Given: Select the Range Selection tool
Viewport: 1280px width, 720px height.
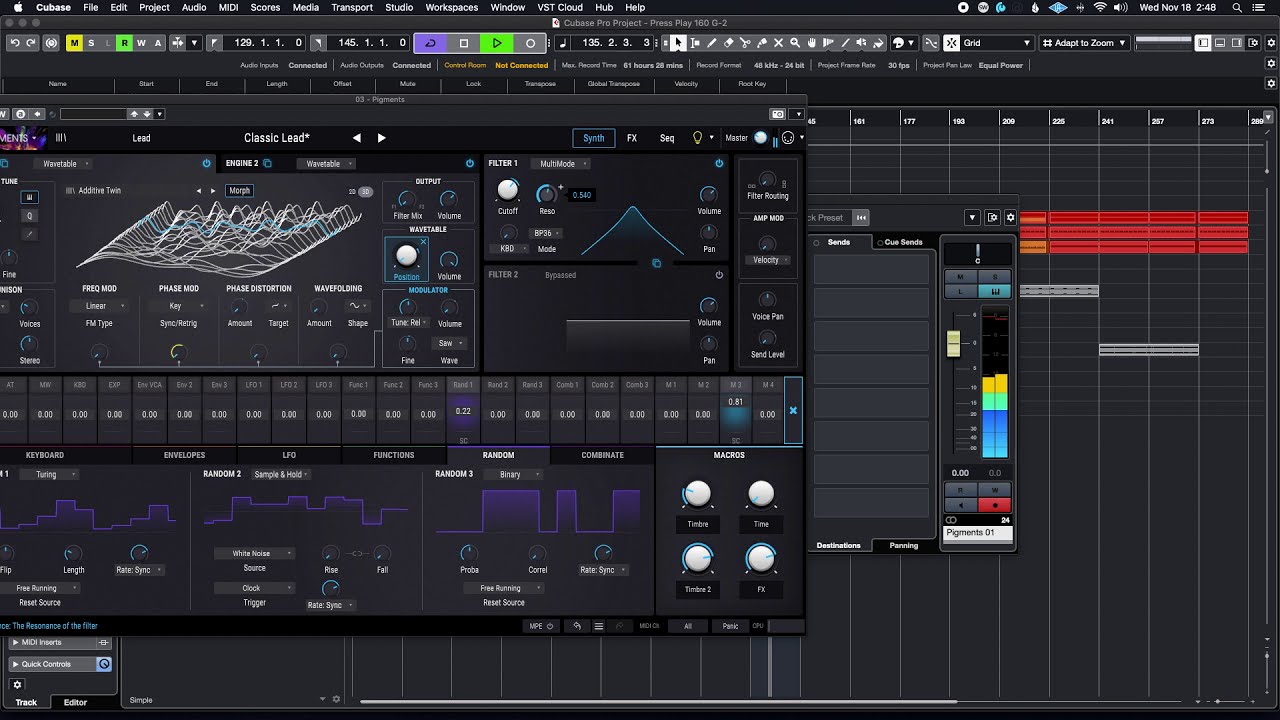Looking at the screenshot, I should [695, 43].
